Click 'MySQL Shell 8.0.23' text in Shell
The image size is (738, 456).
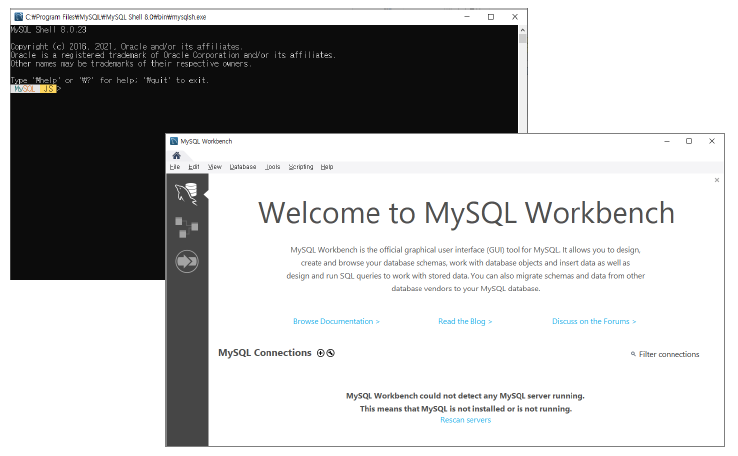tap(48, 30)
